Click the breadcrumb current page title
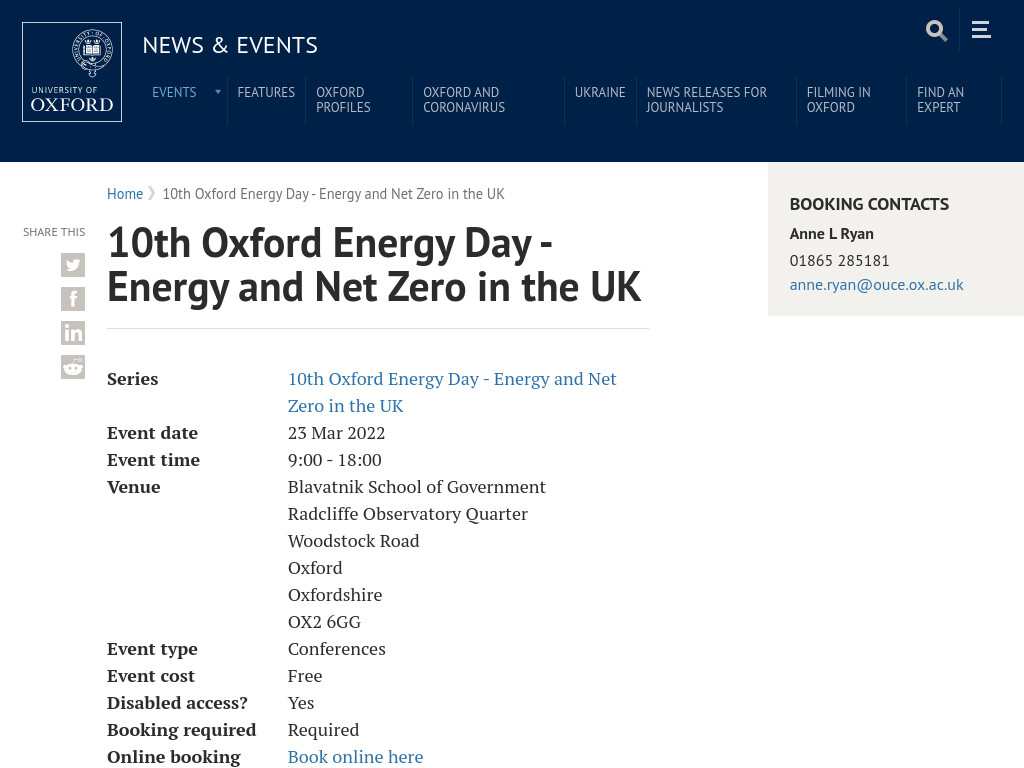The image size is (1024, 768). tap(333, 194)
